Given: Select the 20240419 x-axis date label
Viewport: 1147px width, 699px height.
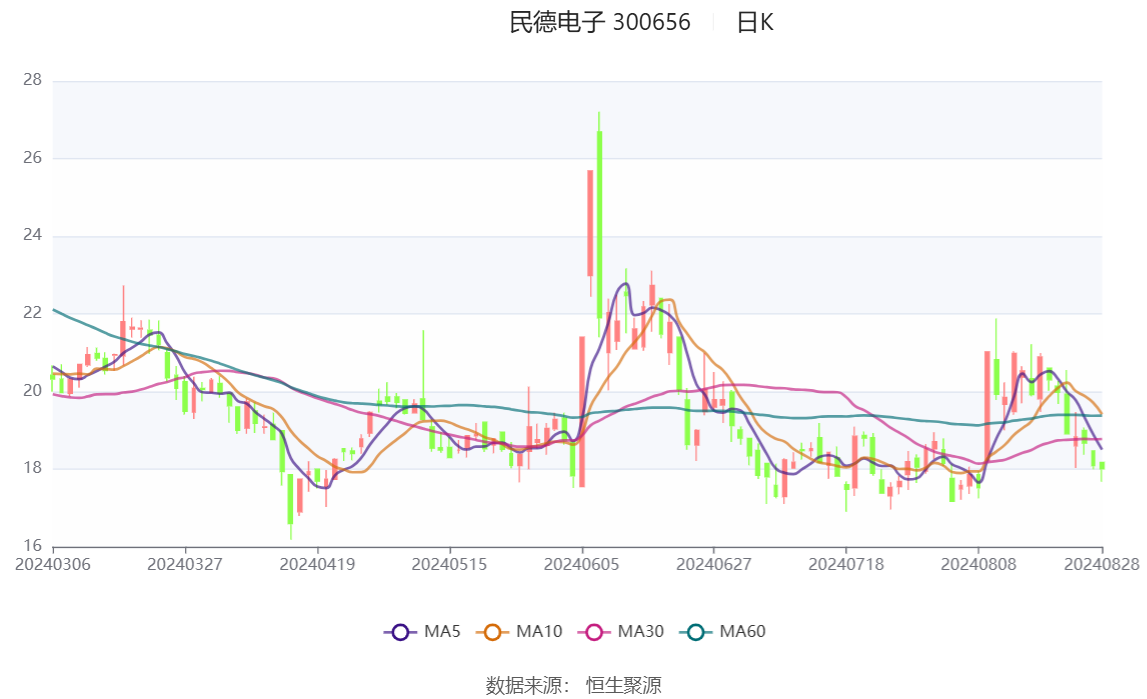Looking at the screenshot, I should [317, 564].
